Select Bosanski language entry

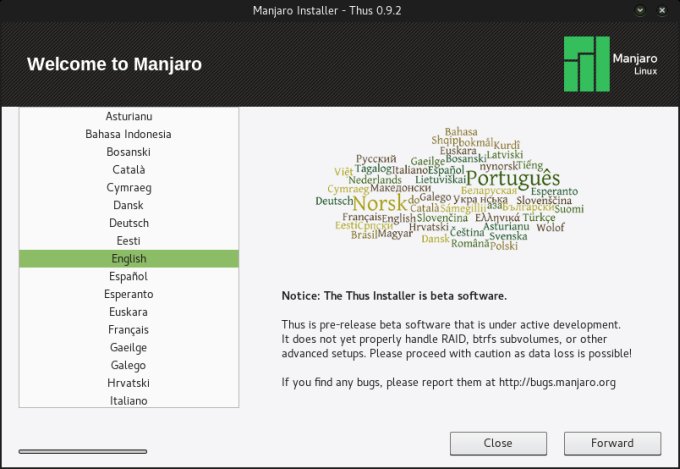click(x=129, y=152)
